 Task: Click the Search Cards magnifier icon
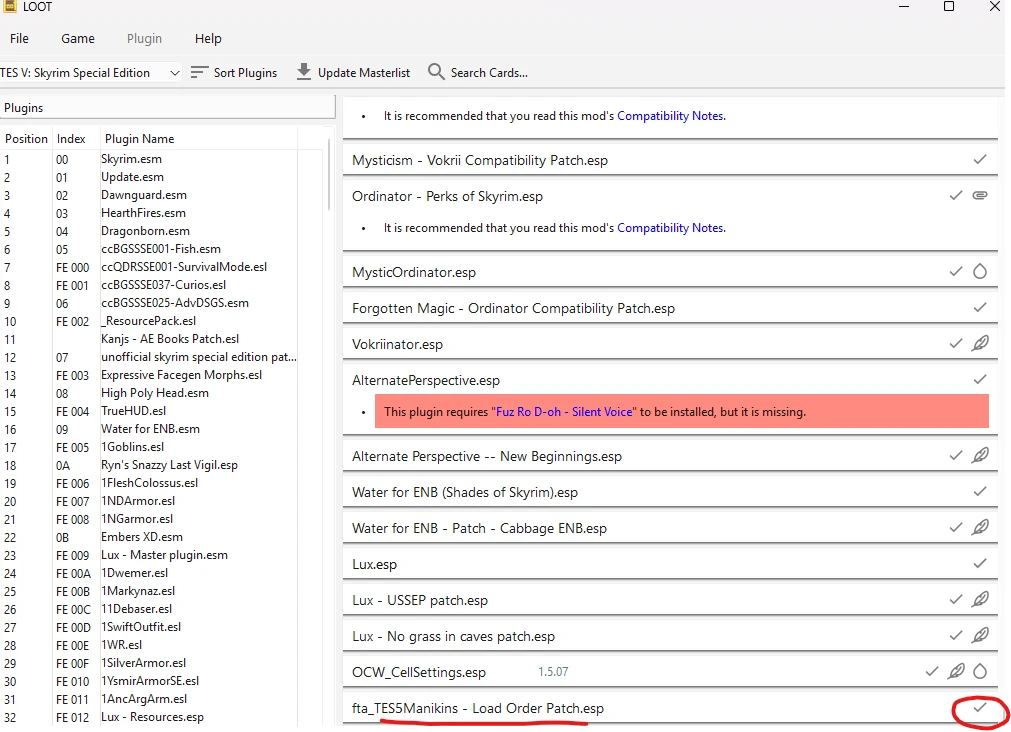(436, 72)
